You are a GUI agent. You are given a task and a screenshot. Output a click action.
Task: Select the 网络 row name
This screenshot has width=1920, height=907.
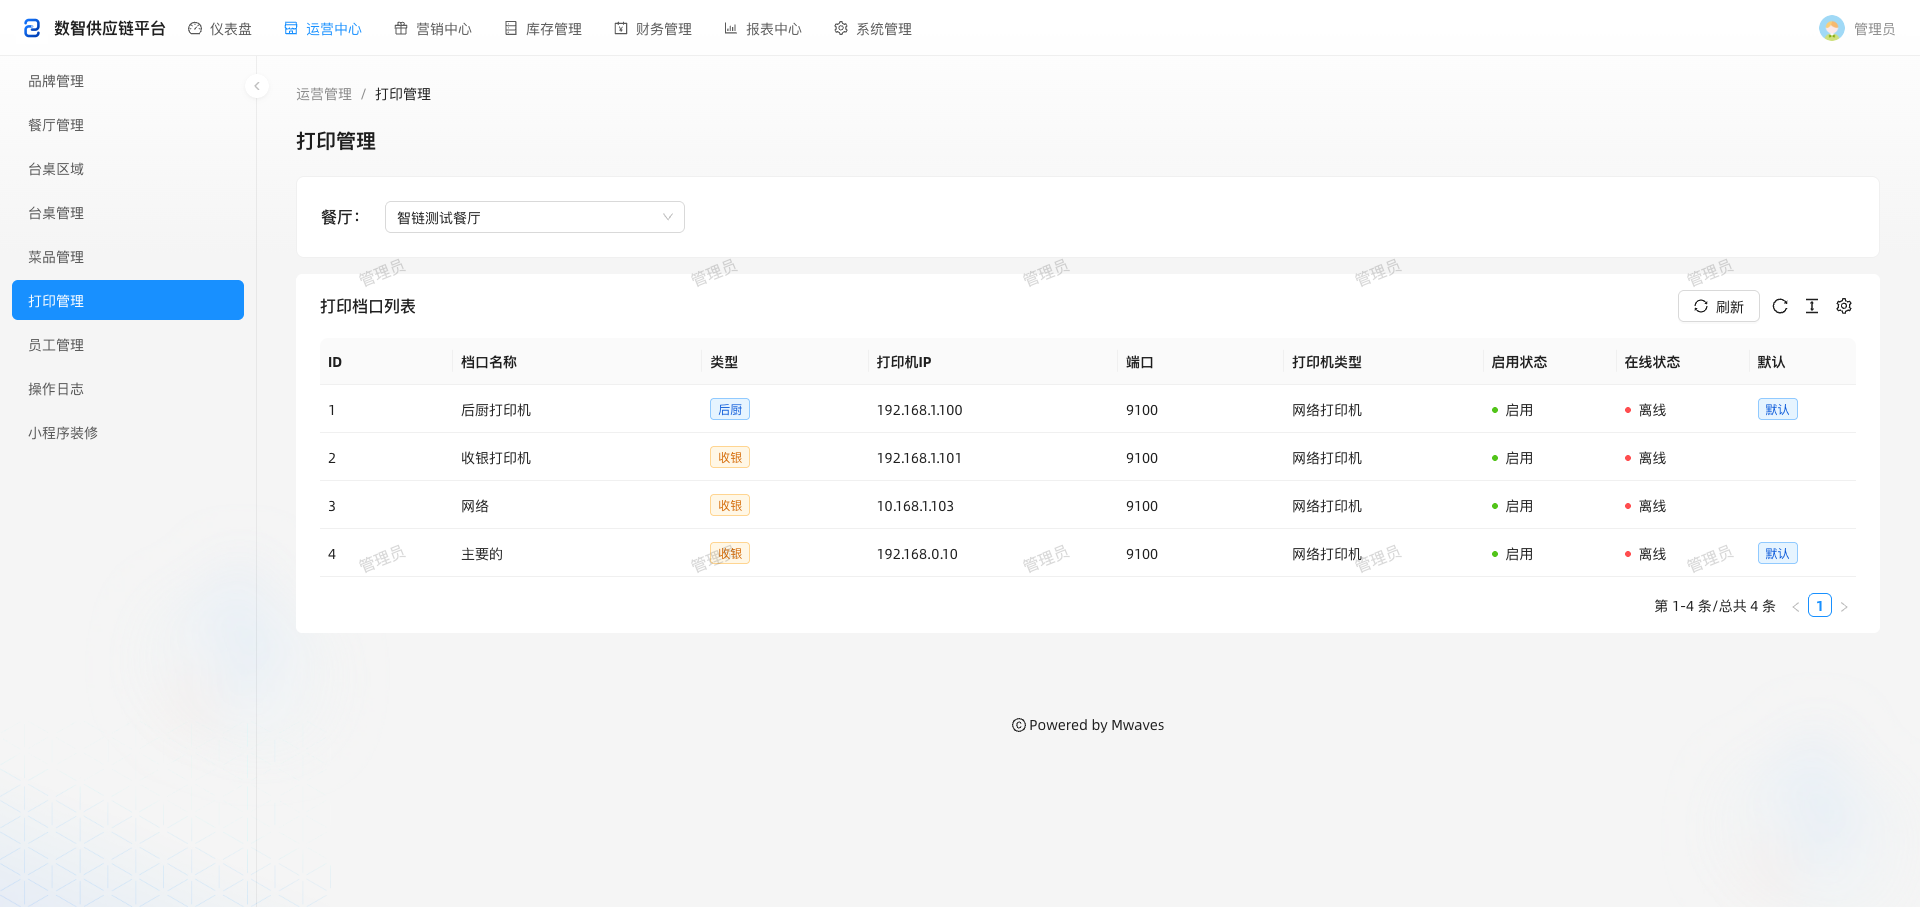475,506
